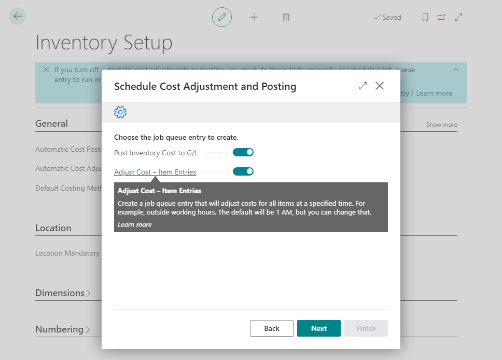Go back using the back arrow icon

pos(17,16)
